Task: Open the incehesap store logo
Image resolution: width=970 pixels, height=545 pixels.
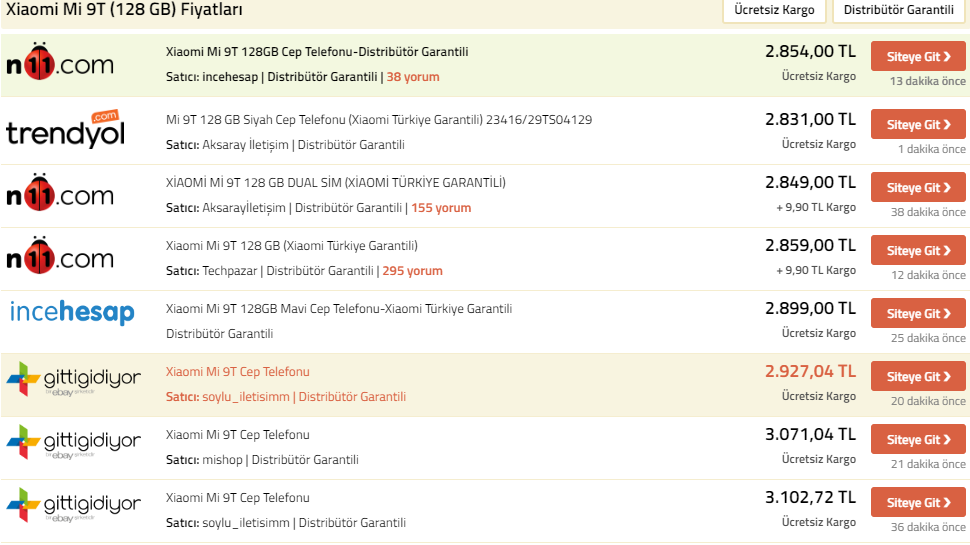Action: [72, 312]
